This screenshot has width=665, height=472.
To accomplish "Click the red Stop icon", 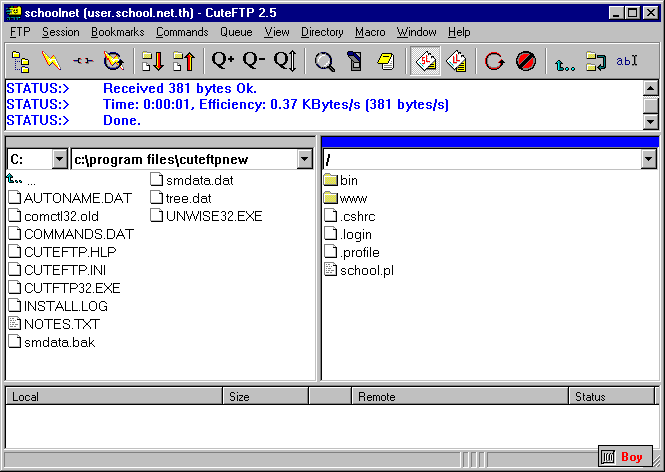I will (x=526, y=61).
